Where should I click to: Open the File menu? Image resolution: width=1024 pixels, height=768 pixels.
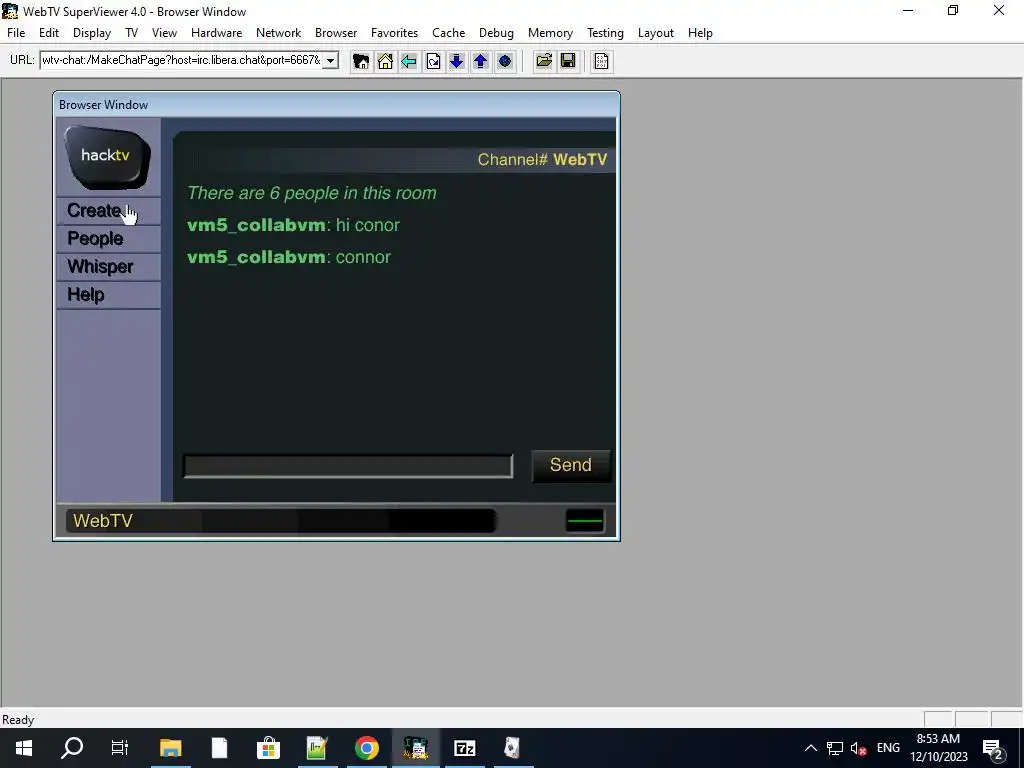[16, 33]
